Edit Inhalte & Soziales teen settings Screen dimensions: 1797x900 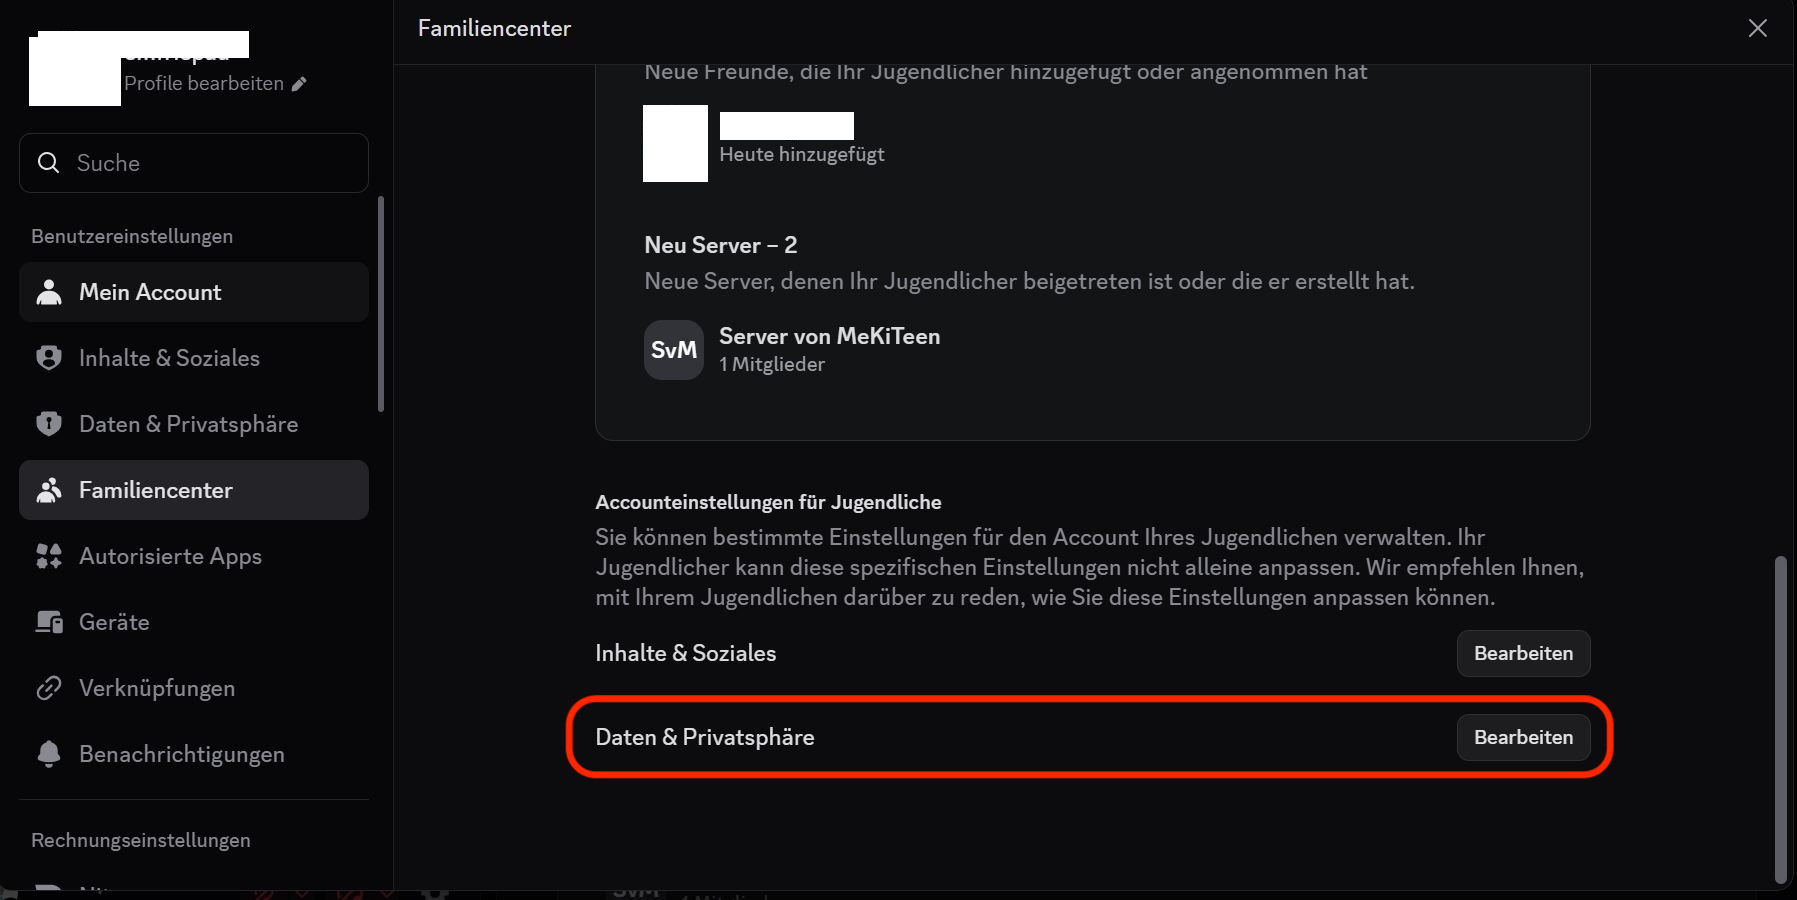[1522, 653]
